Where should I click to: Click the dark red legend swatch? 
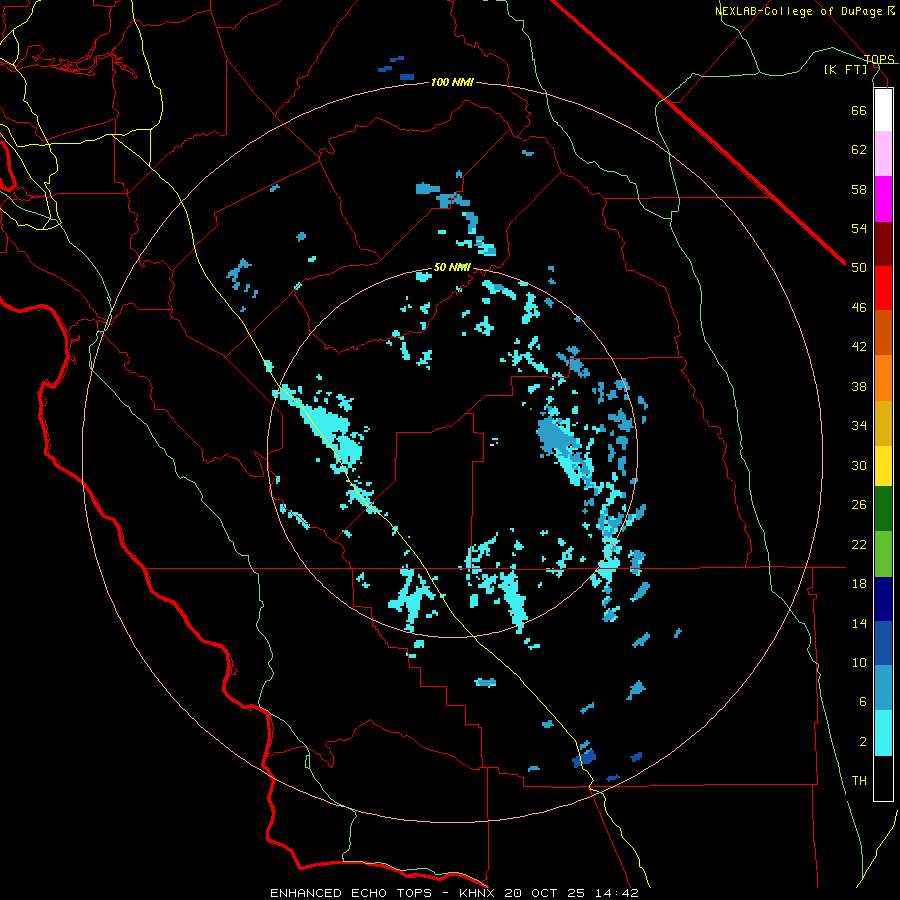[883, 244]
